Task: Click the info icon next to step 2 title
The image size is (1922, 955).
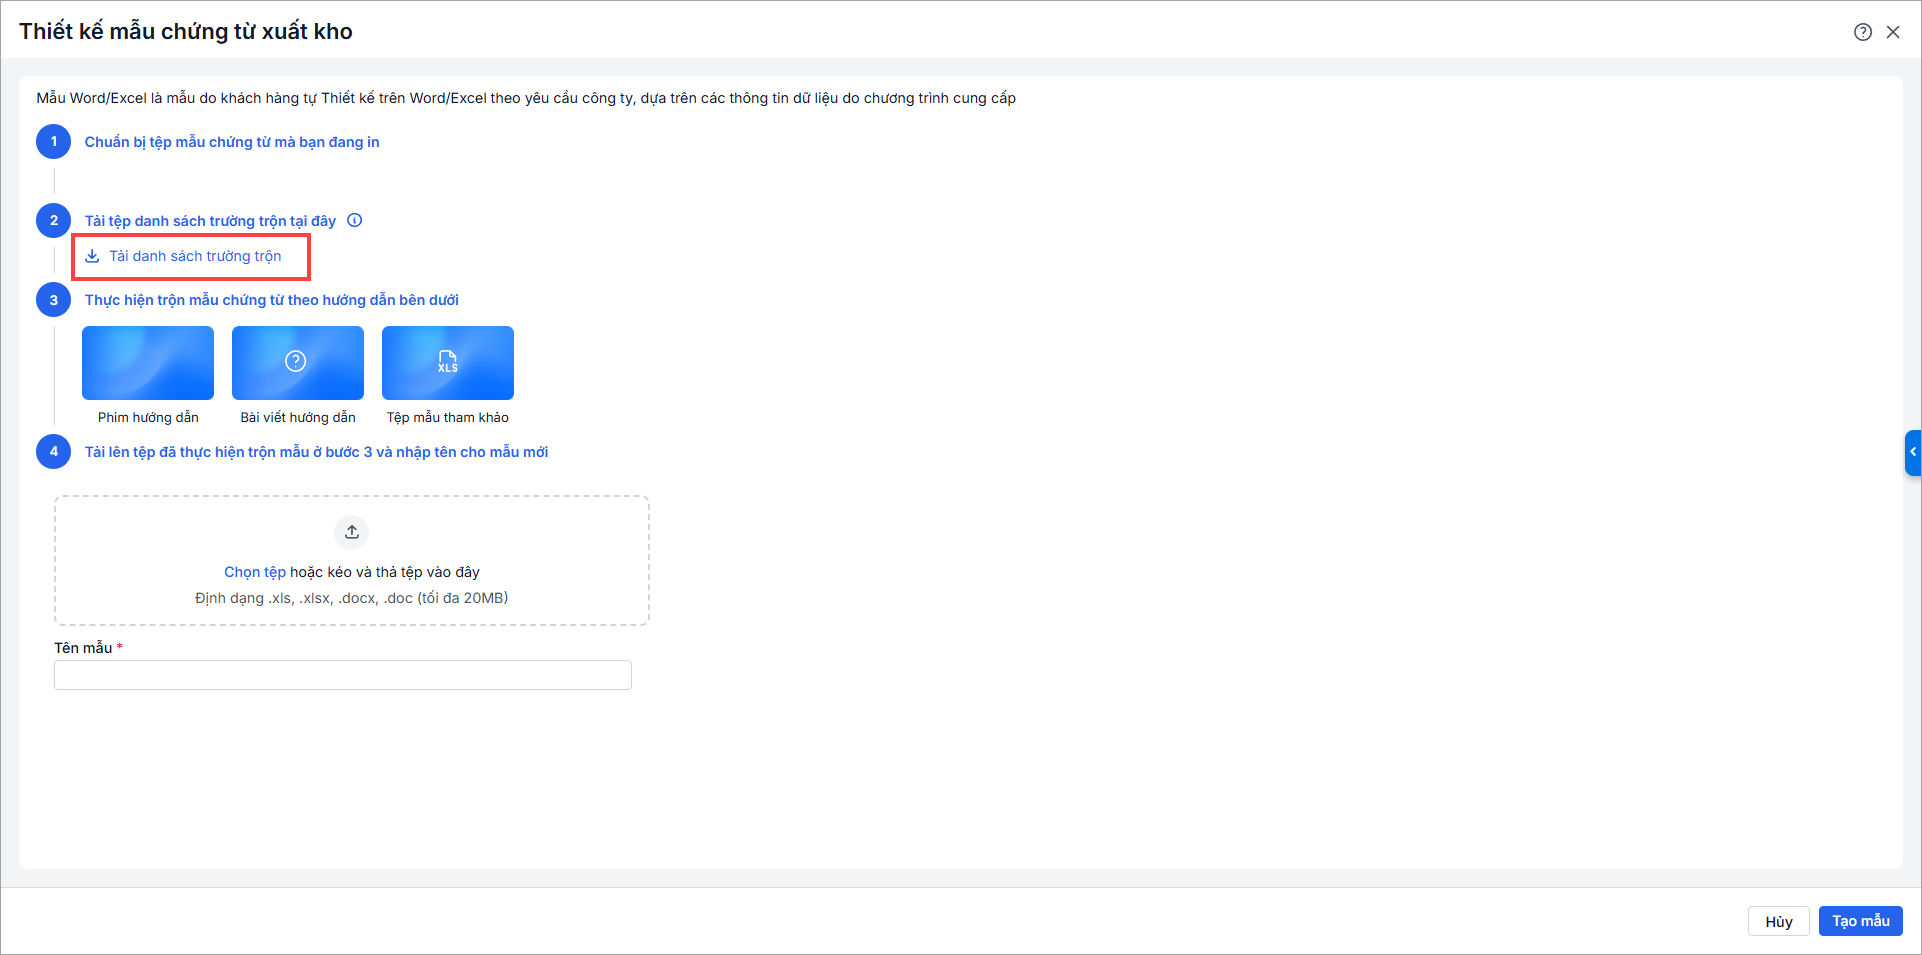Action: click(355, 220)
